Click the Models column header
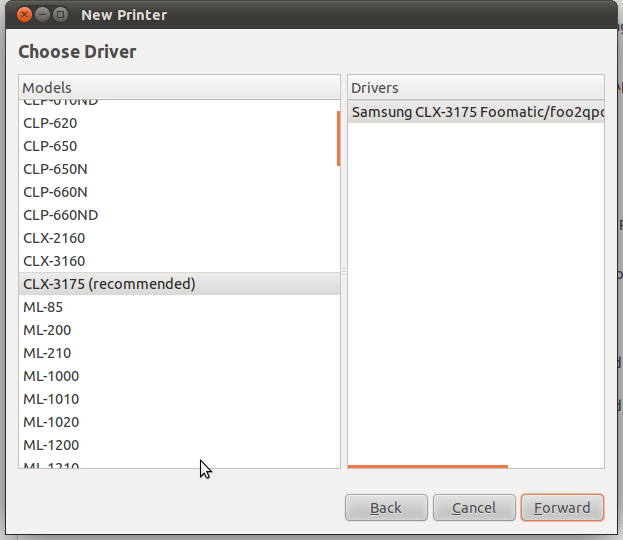This screenshot has height=540, width=623. (x=179, y=87)
